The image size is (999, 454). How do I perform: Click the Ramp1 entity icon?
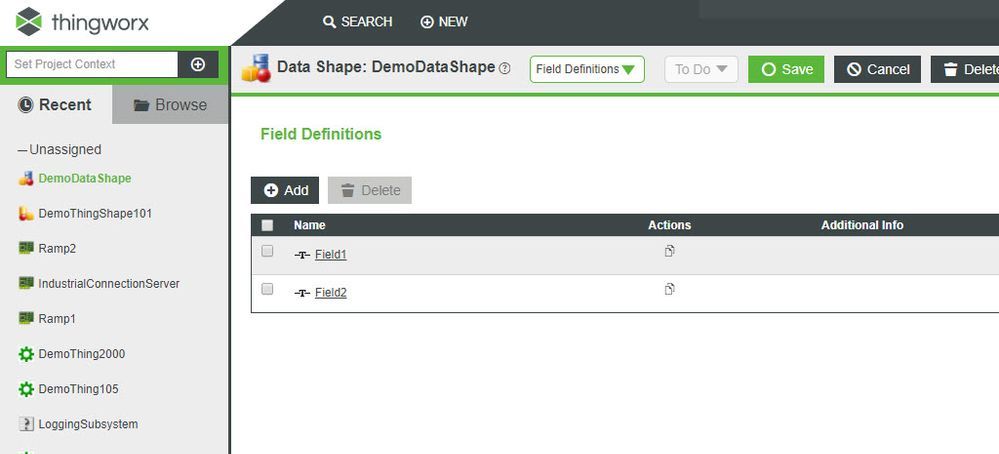point(25,318)
